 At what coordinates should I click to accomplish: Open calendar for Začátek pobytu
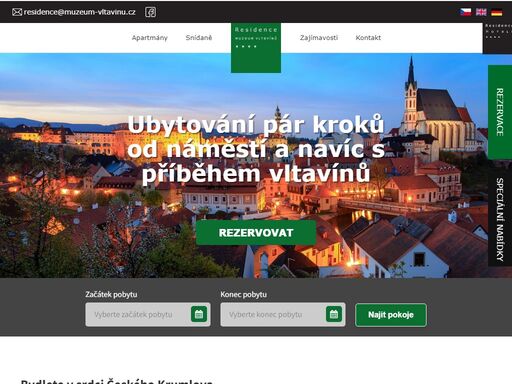199,314
